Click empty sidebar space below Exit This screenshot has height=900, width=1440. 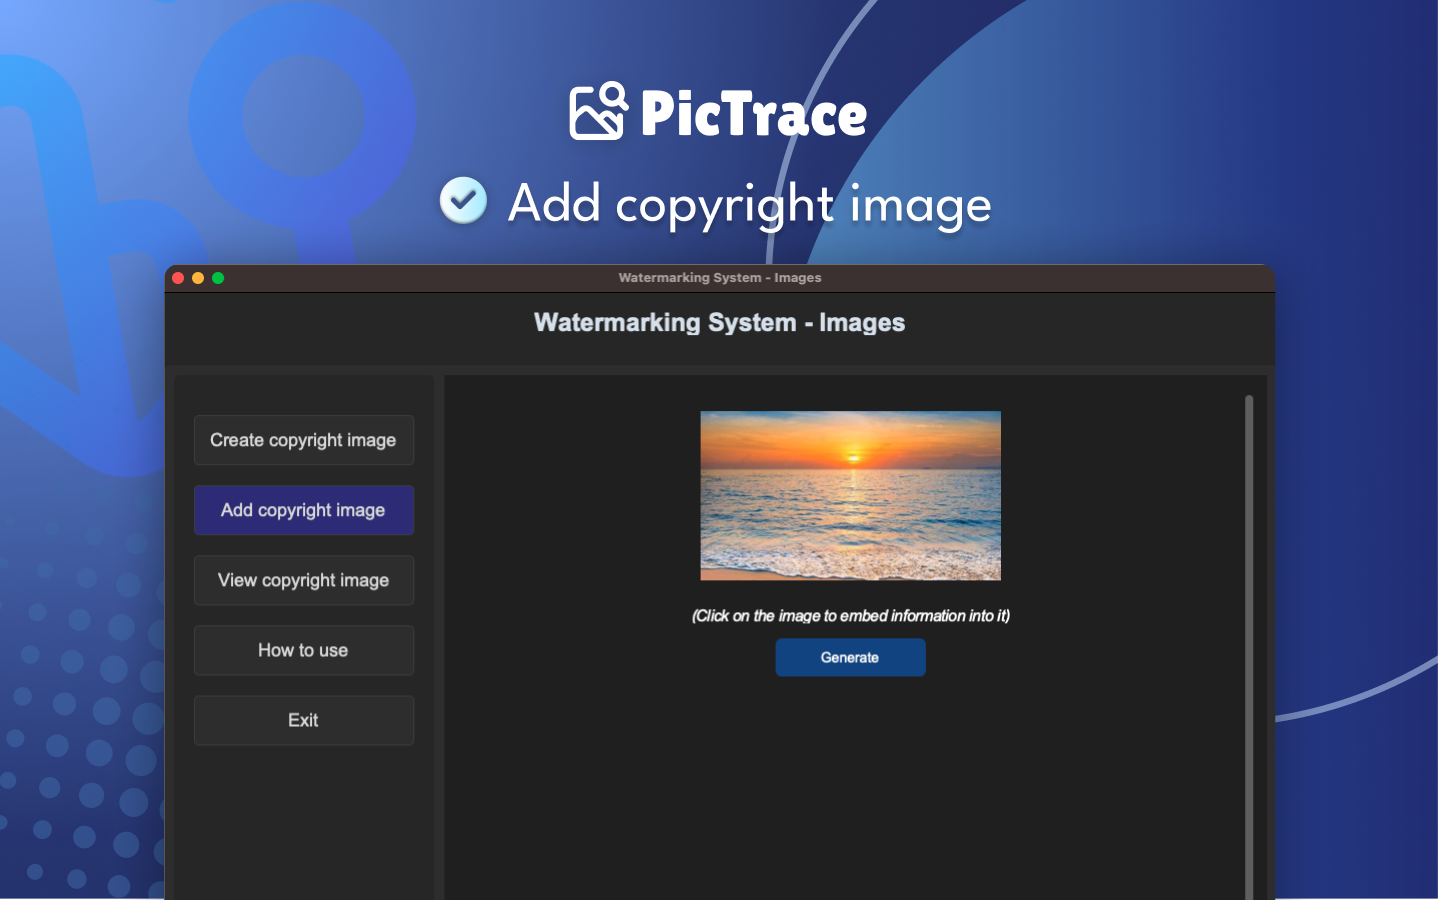tap(303, 820)
